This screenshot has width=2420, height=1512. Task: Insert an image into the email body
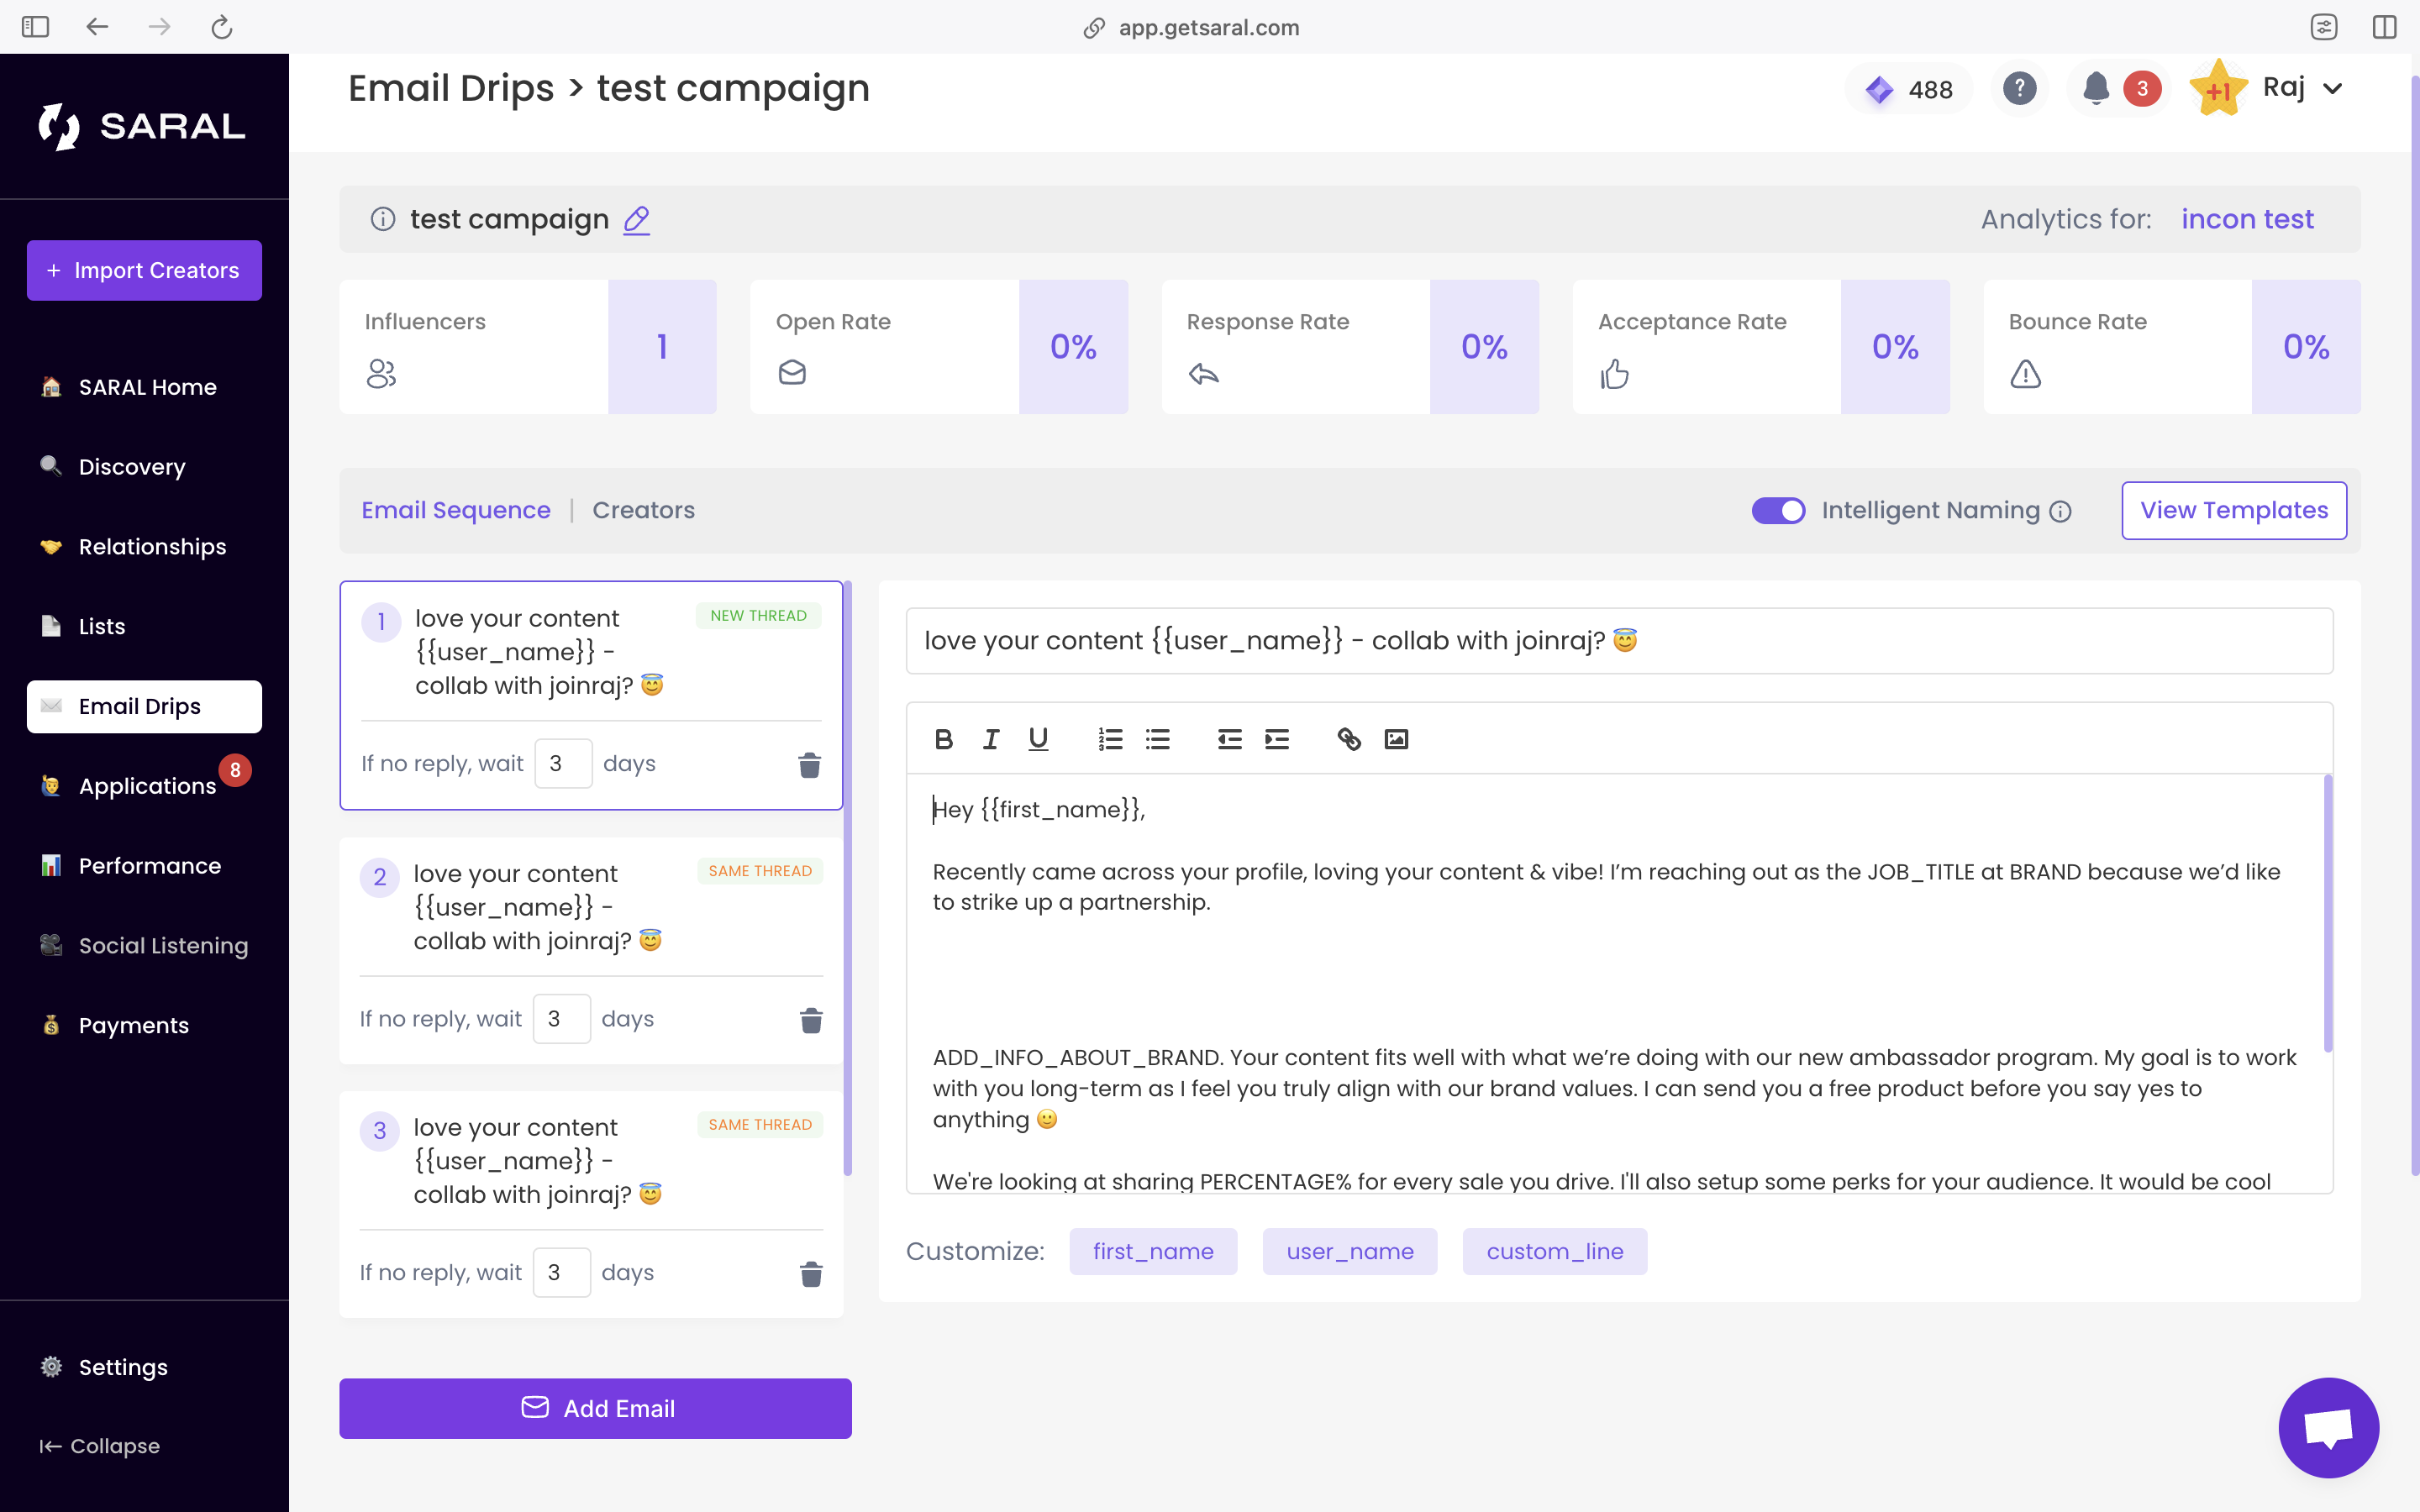[1396, 739]
